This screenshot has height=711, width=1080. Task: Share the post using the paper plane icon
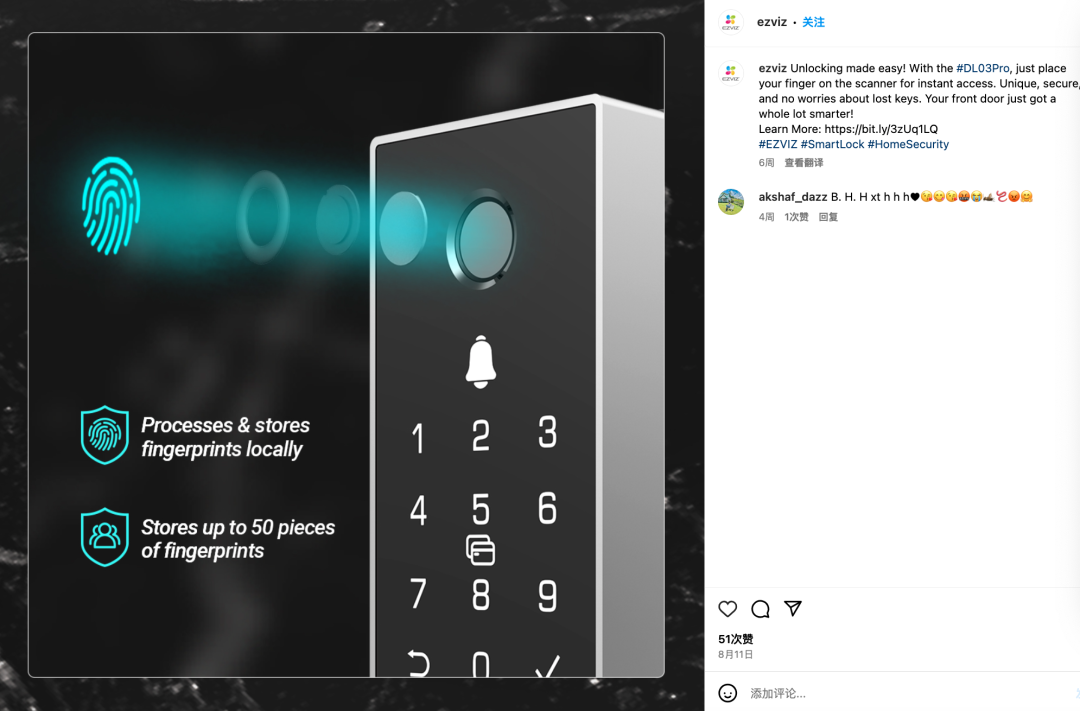pos(793,608)
